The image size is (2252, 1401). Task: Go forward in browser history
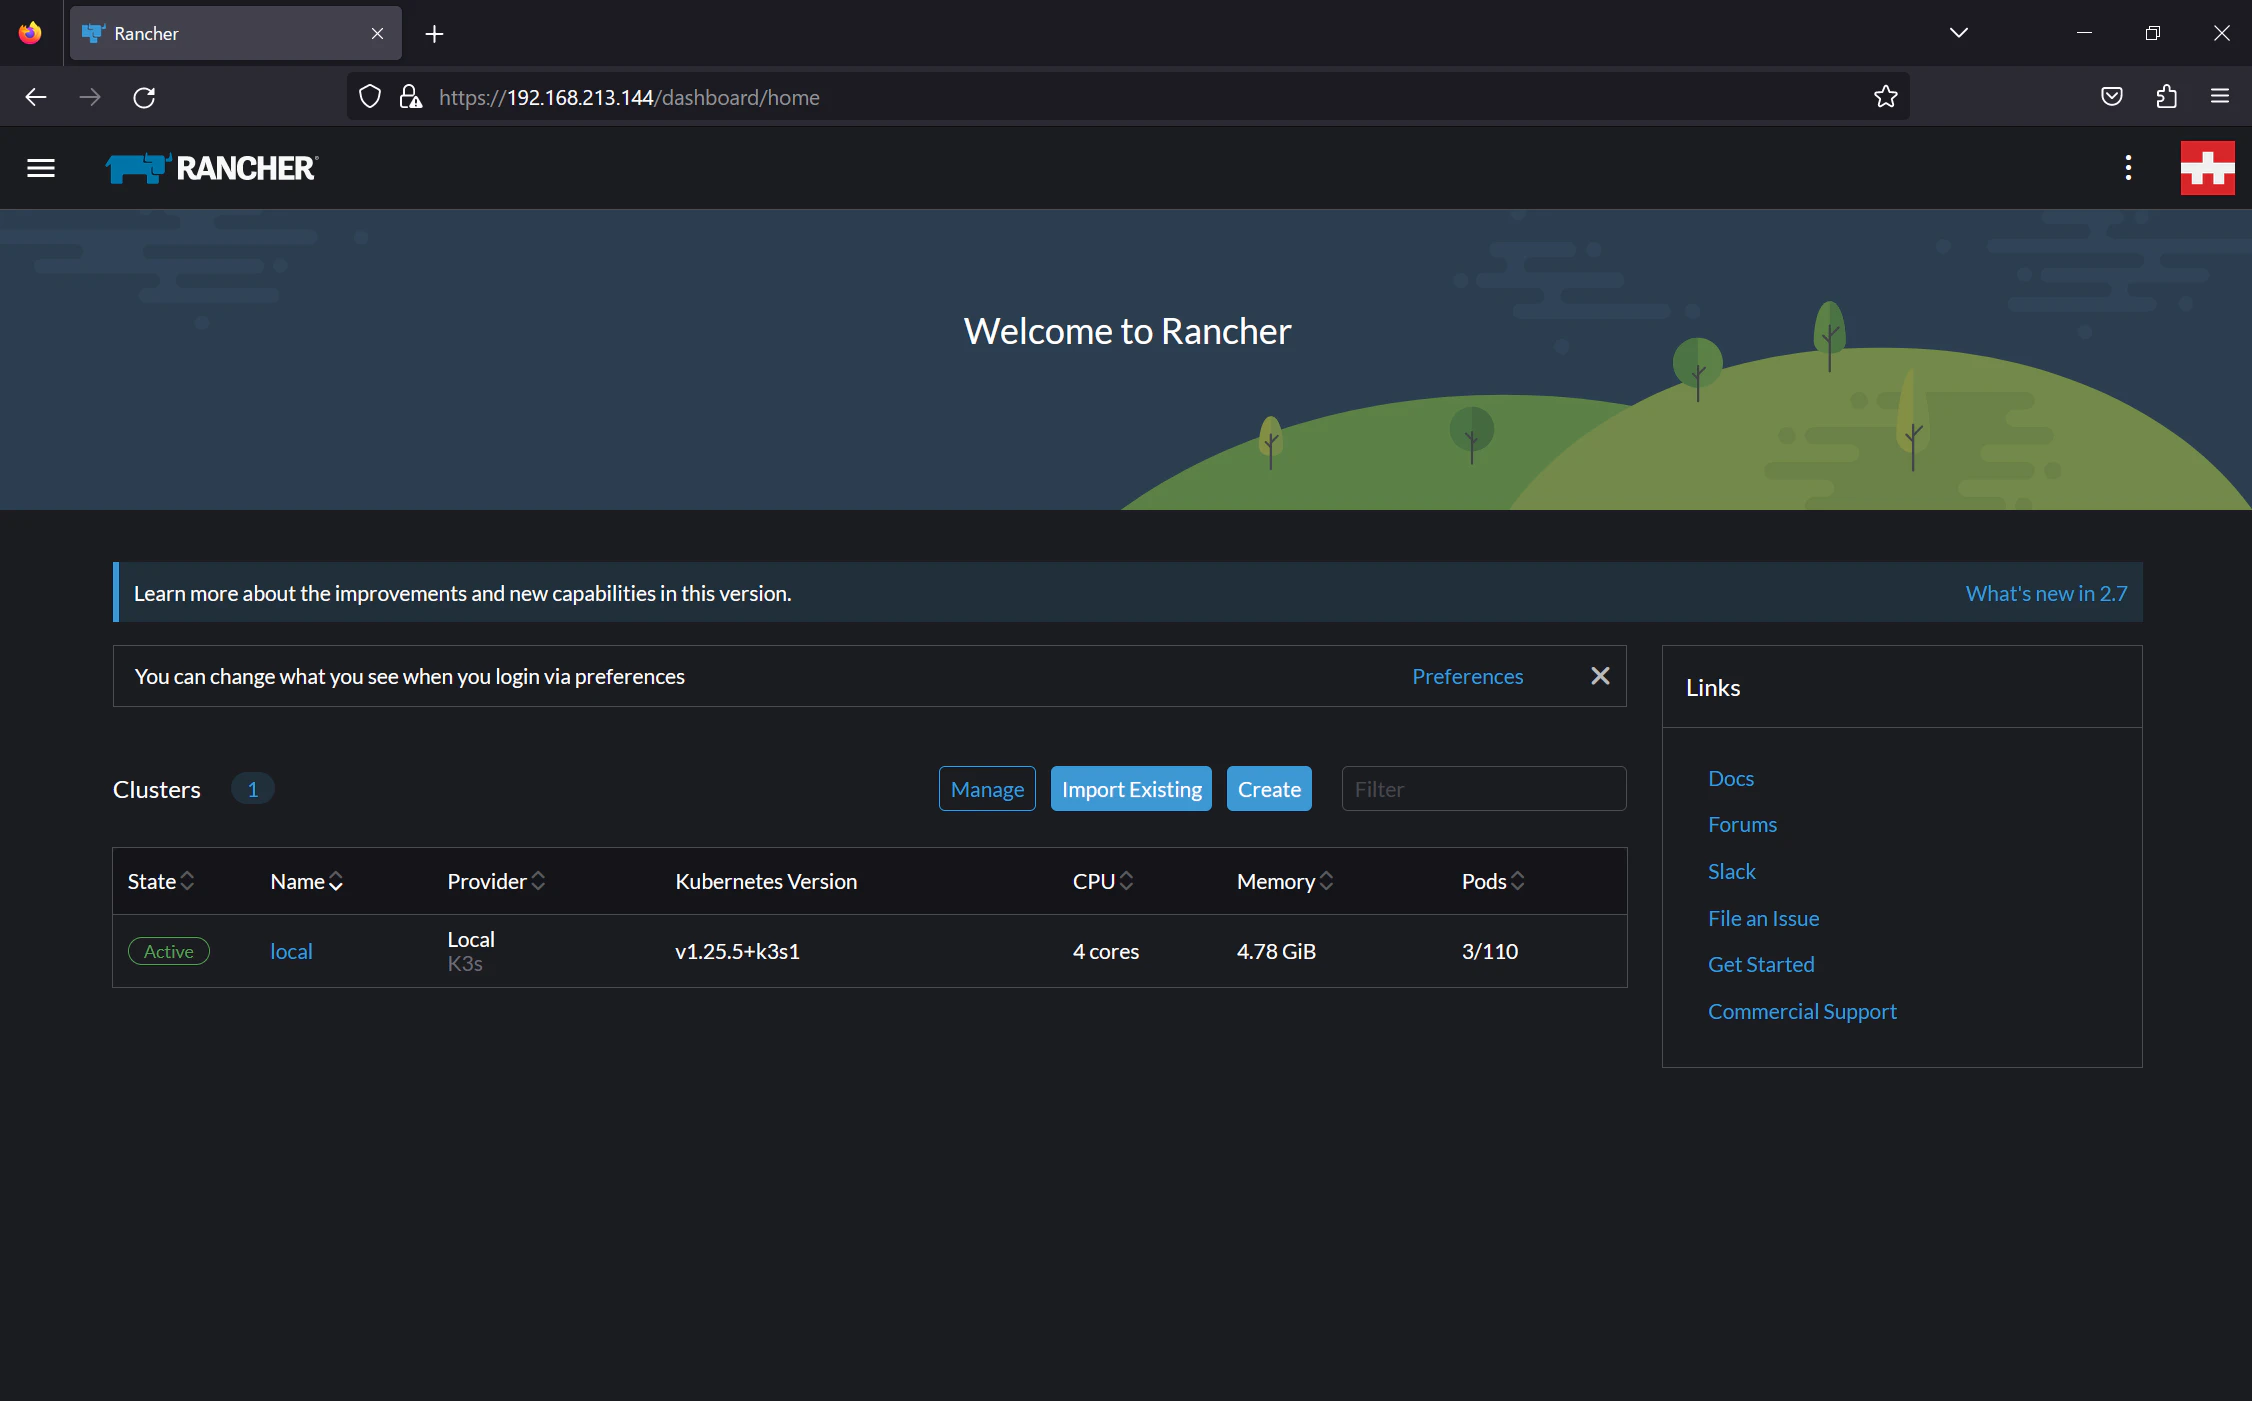90,97
